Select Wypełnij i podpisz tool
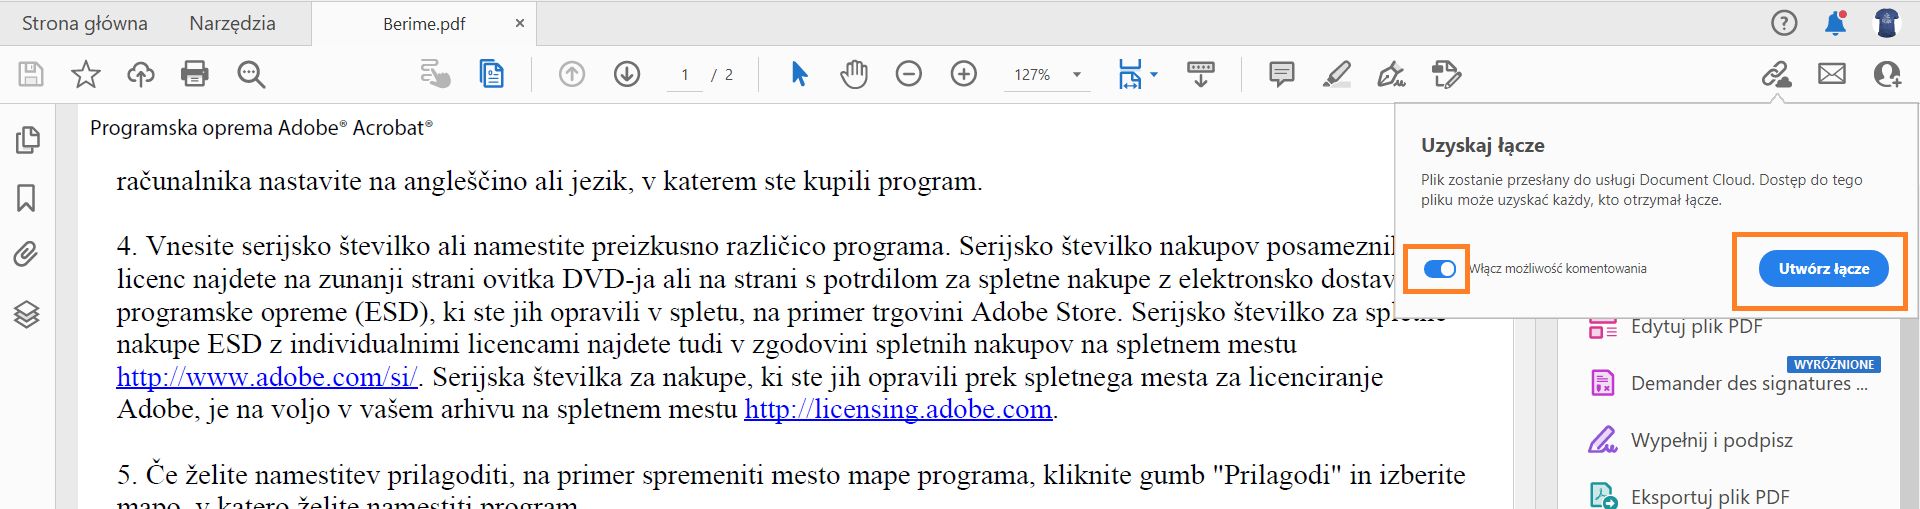Viewport: 1920px width, 509px height. tap(1691, 440)
